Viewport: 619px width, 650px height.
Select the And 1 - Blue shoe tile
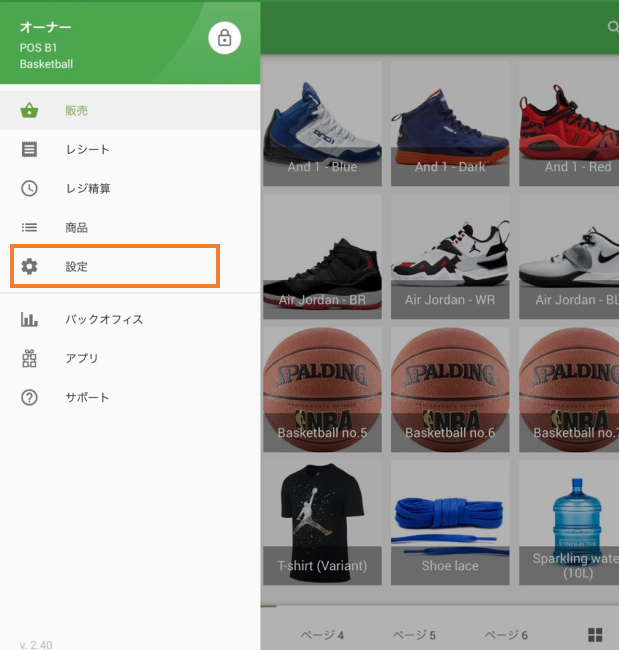(322, 125)
